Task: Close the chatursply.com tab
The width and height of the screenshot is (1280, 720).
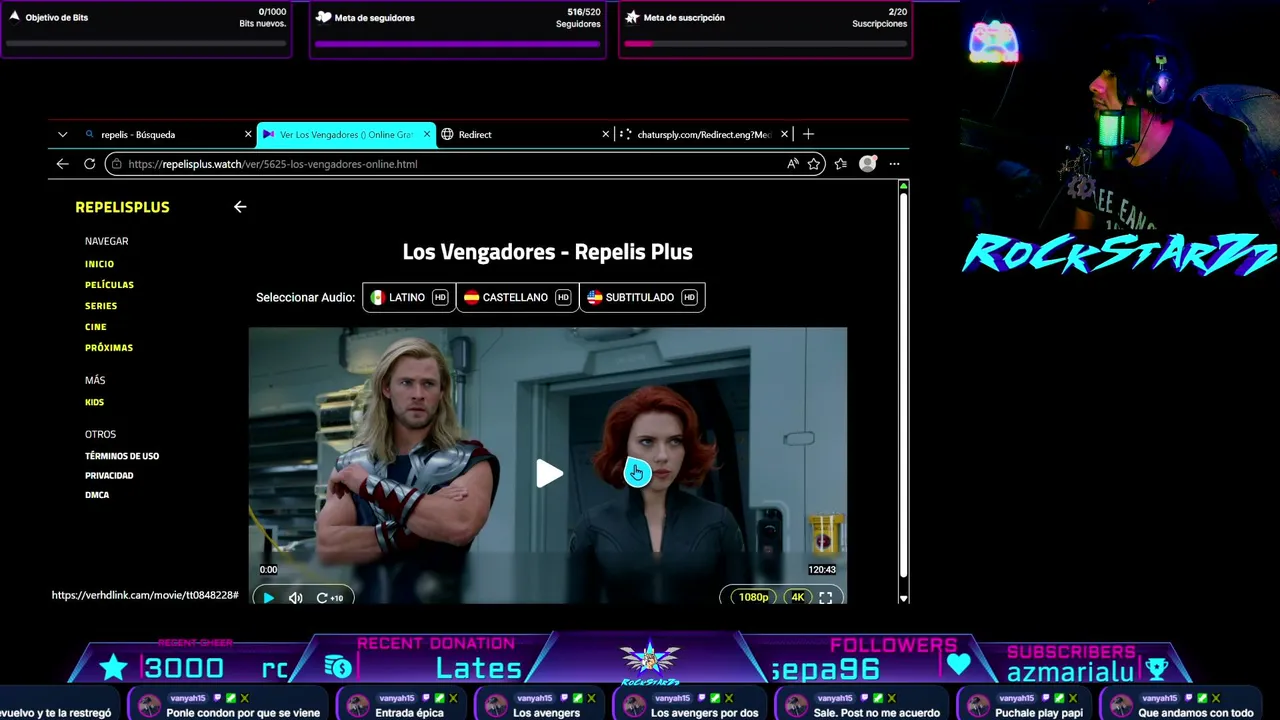Action: [784, 134]
